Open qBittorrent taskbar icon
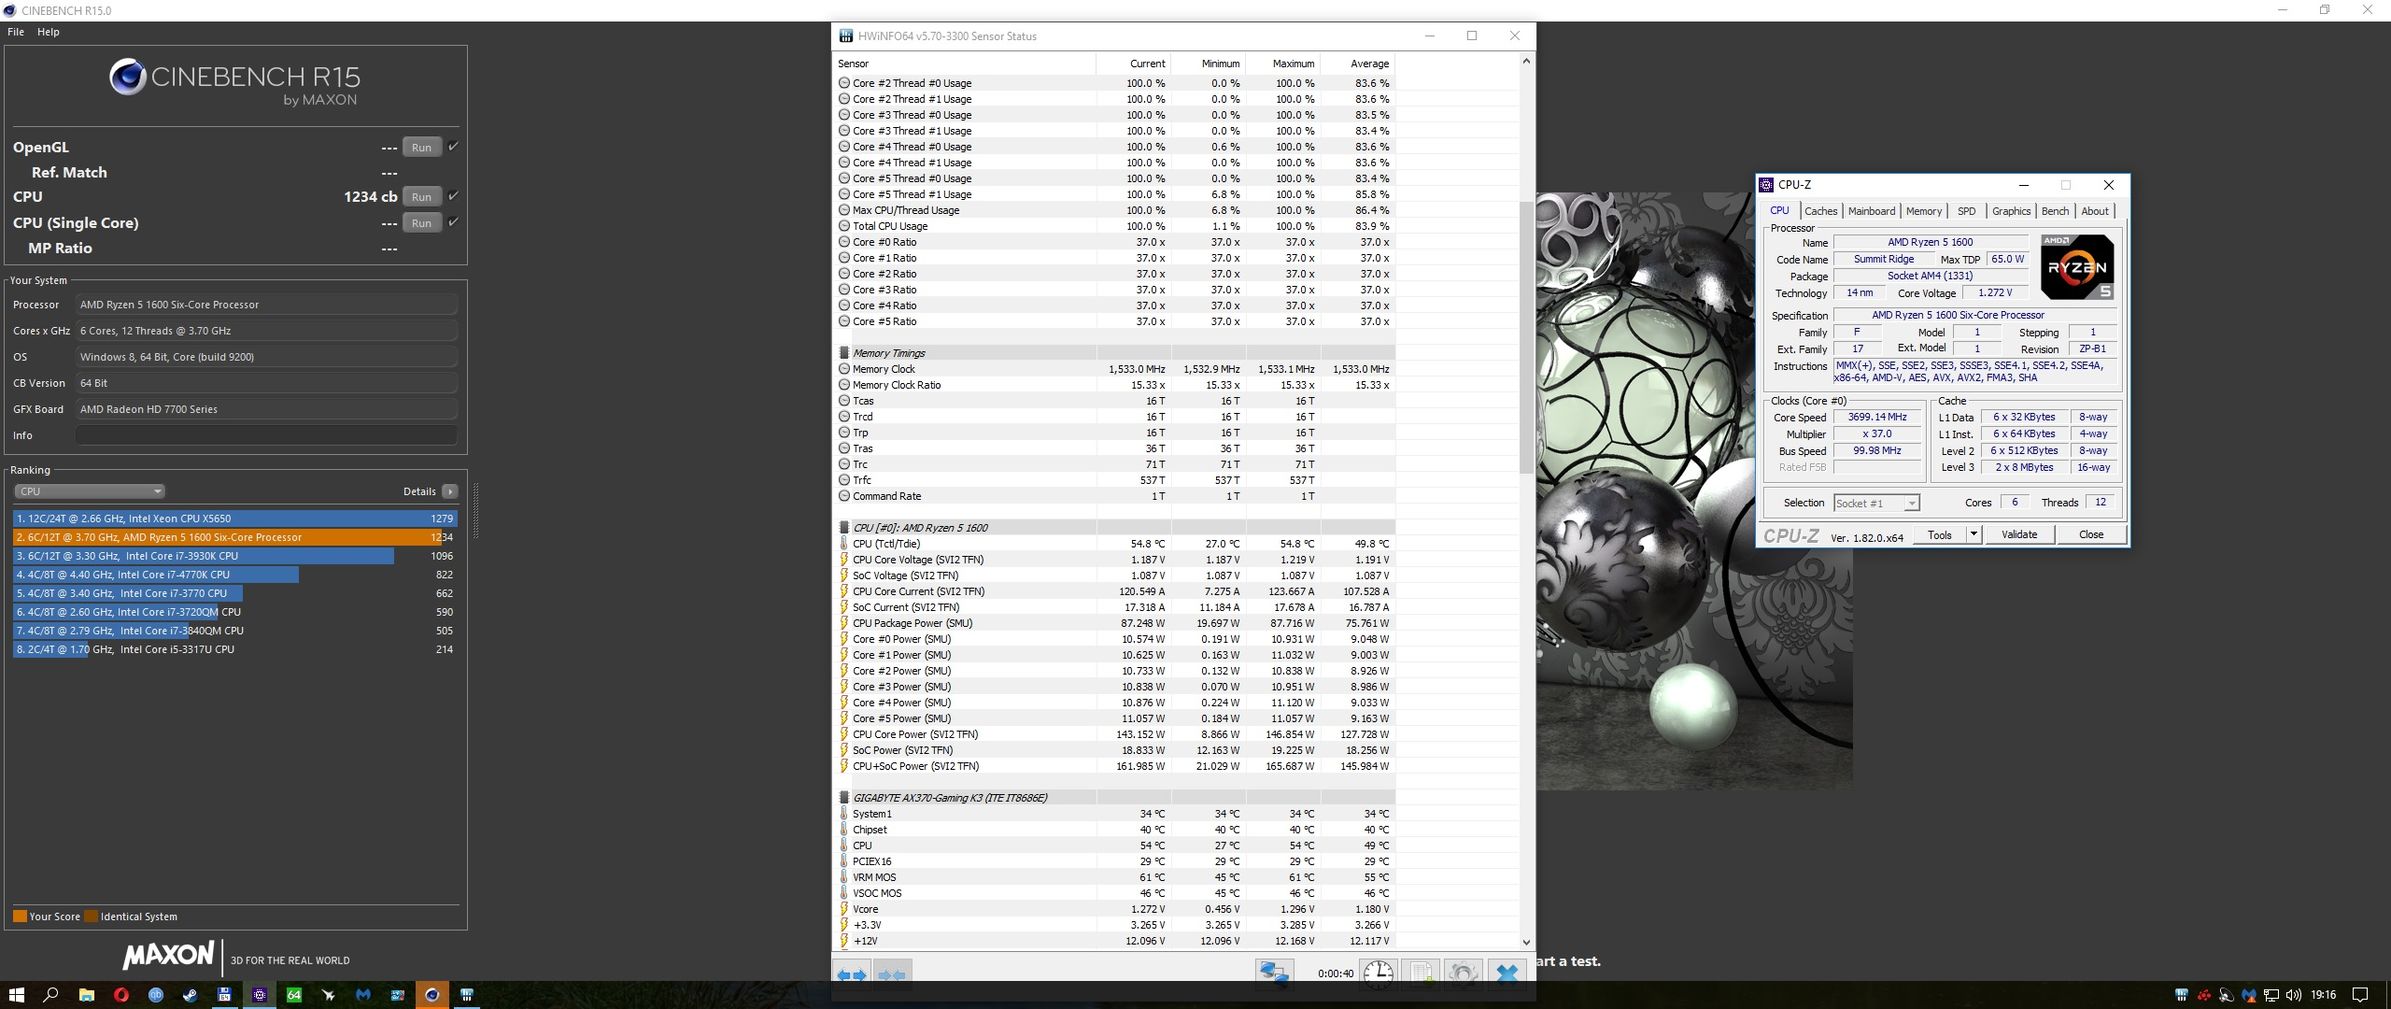2391x1009 pixels. pyautogui.click(x=156, y=995)
